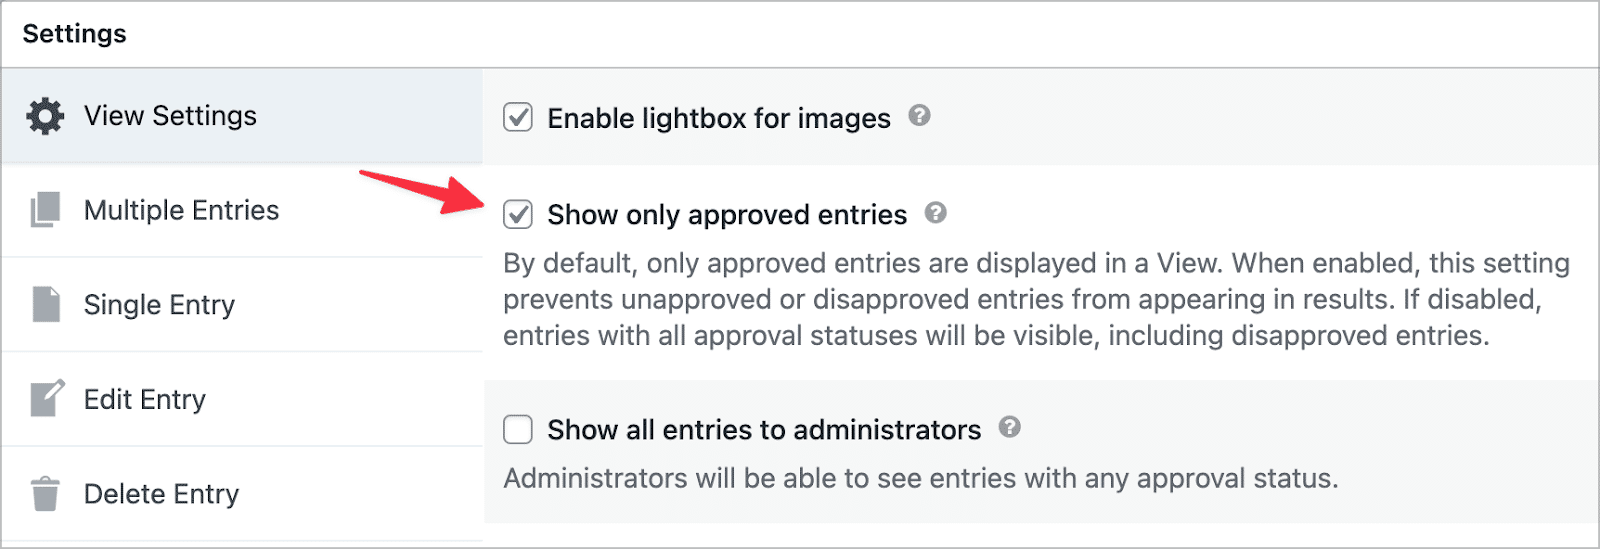Go to the Single Entry tab
Screen dimensions: 1600x549
tap(159, 304)
